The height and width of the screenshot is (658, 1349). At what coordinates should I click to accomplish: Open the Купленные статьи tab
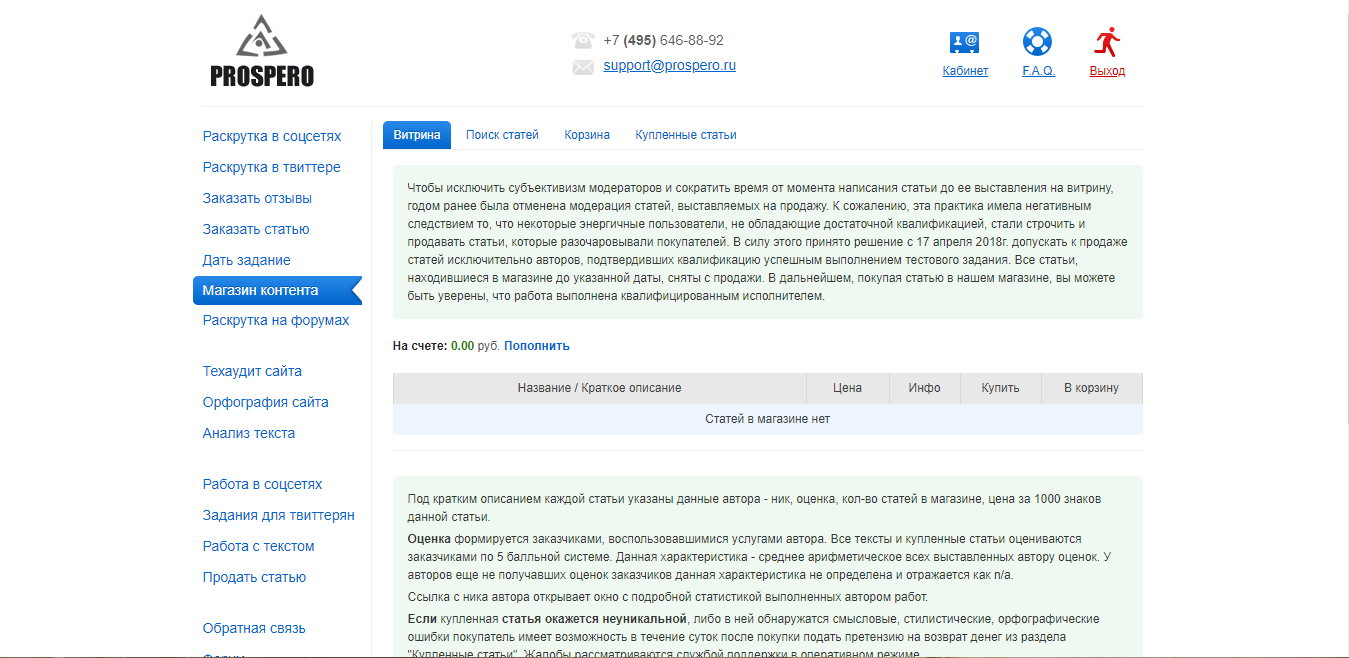click(686, 135)
